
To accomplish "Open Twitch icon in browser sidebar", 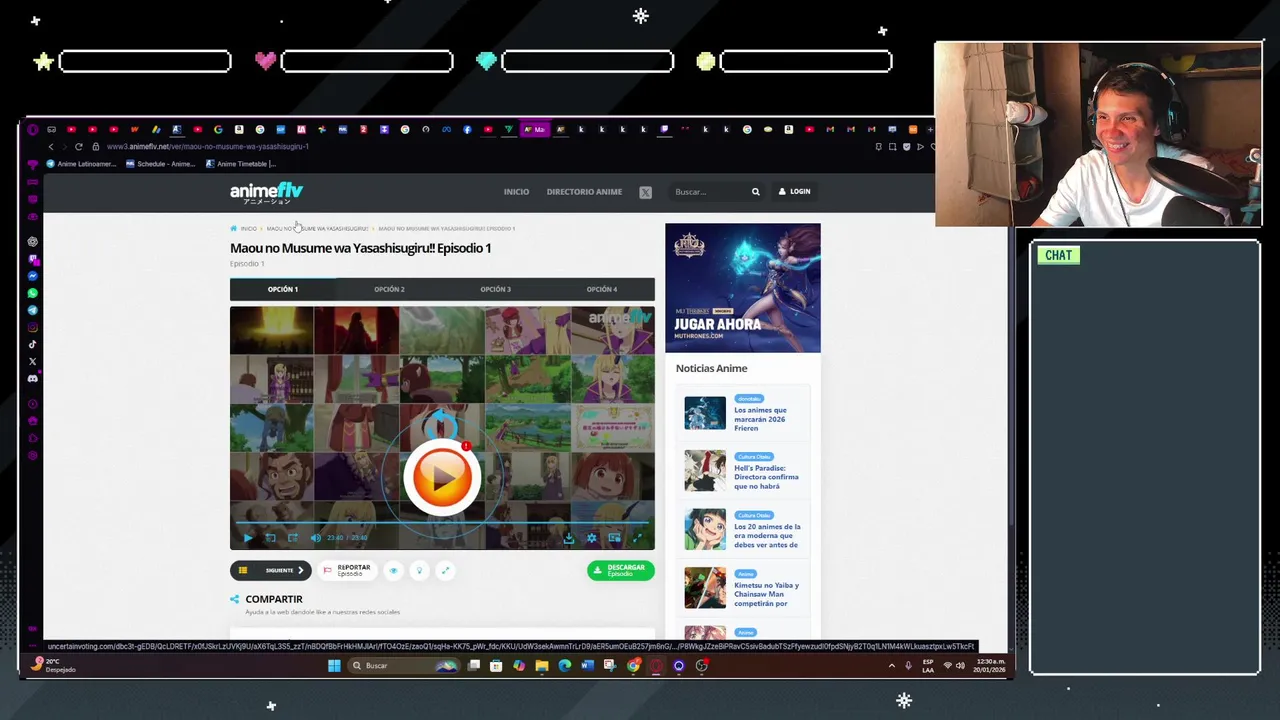I will [x=33, y=259].
